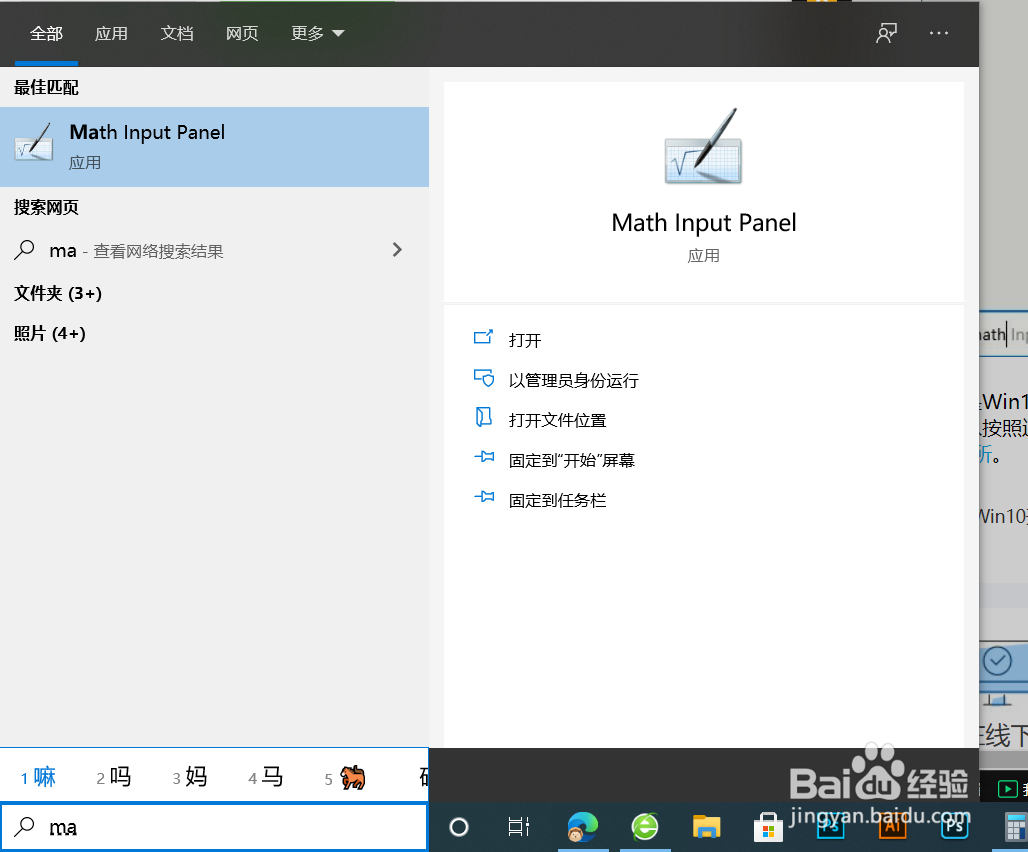Launch the green e browser on taskbar
Image resolution: width=1028 pixels, height=852 pixels.
(x=645, y=827)
